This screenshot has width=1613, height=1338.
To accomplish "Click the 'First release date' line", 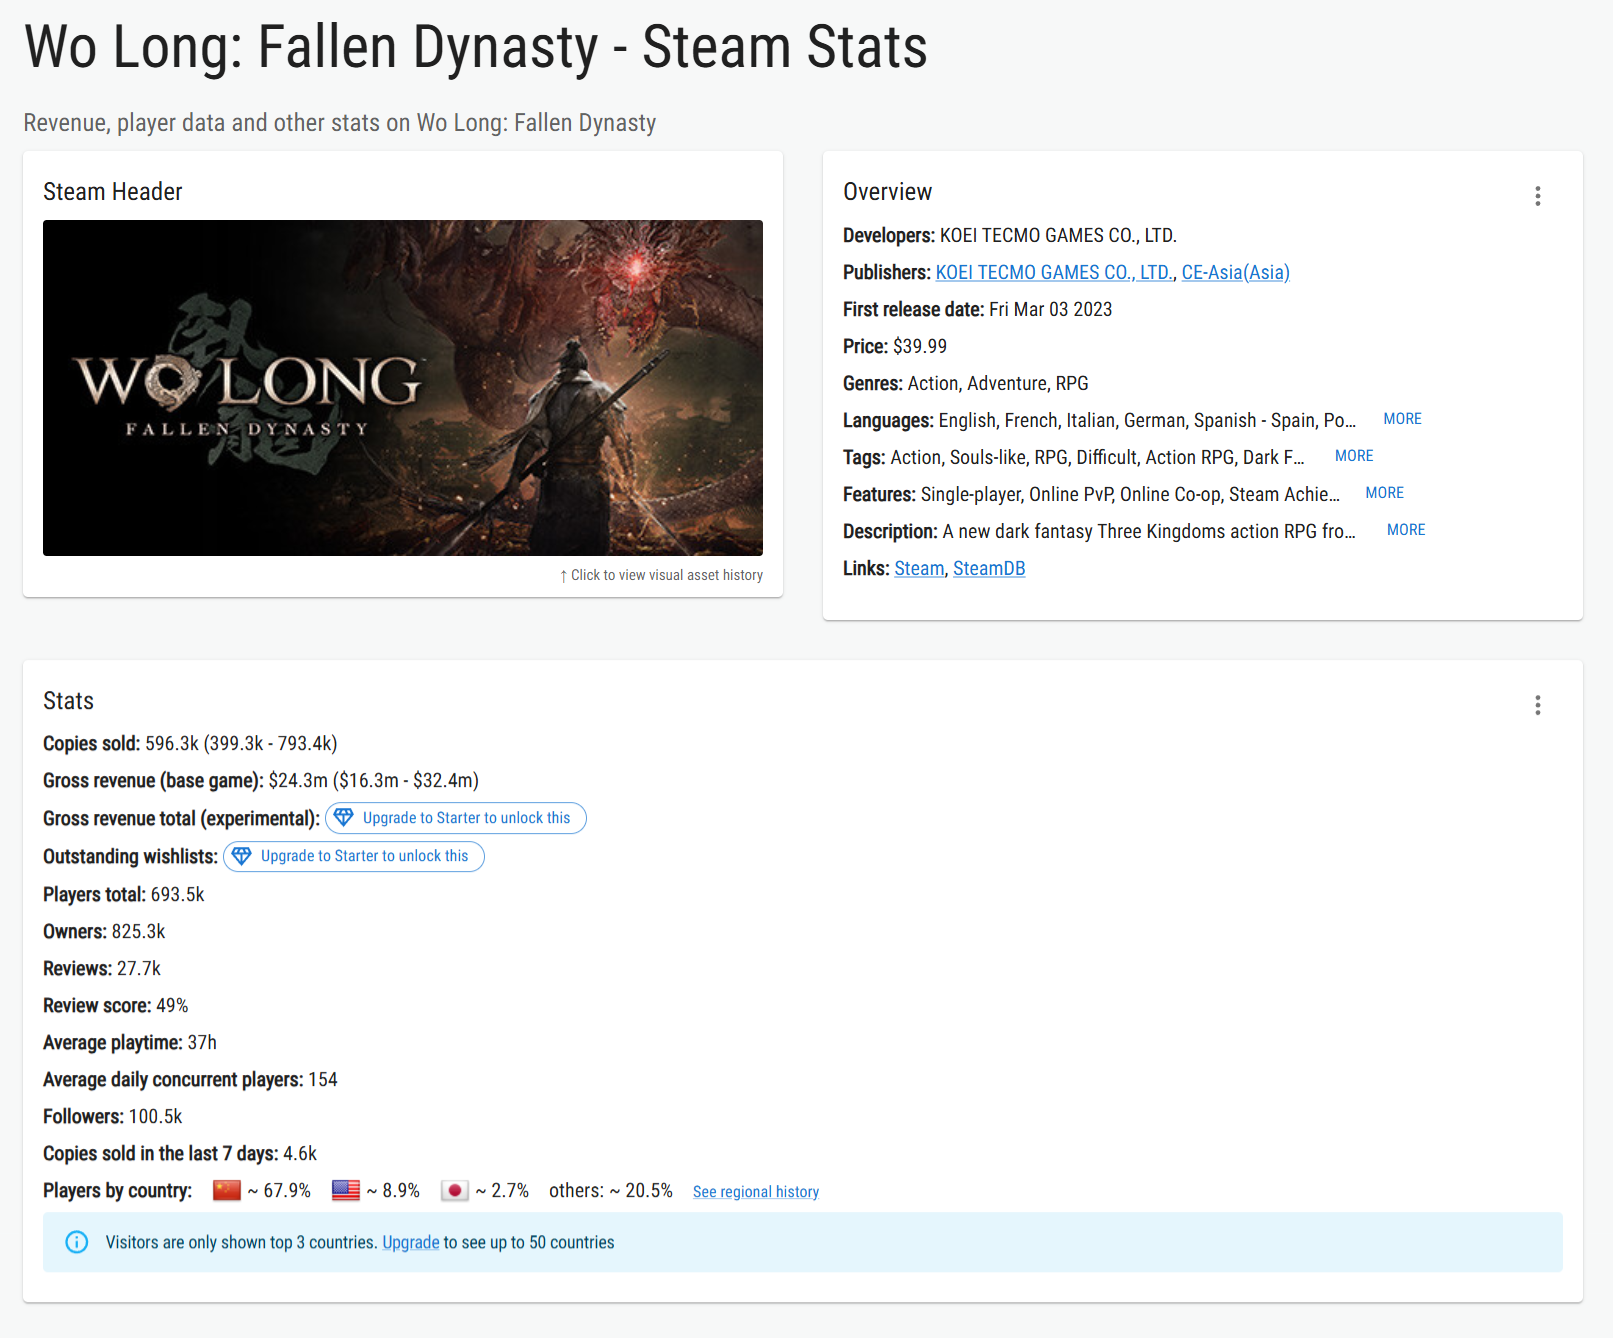I will coord(978,309).
